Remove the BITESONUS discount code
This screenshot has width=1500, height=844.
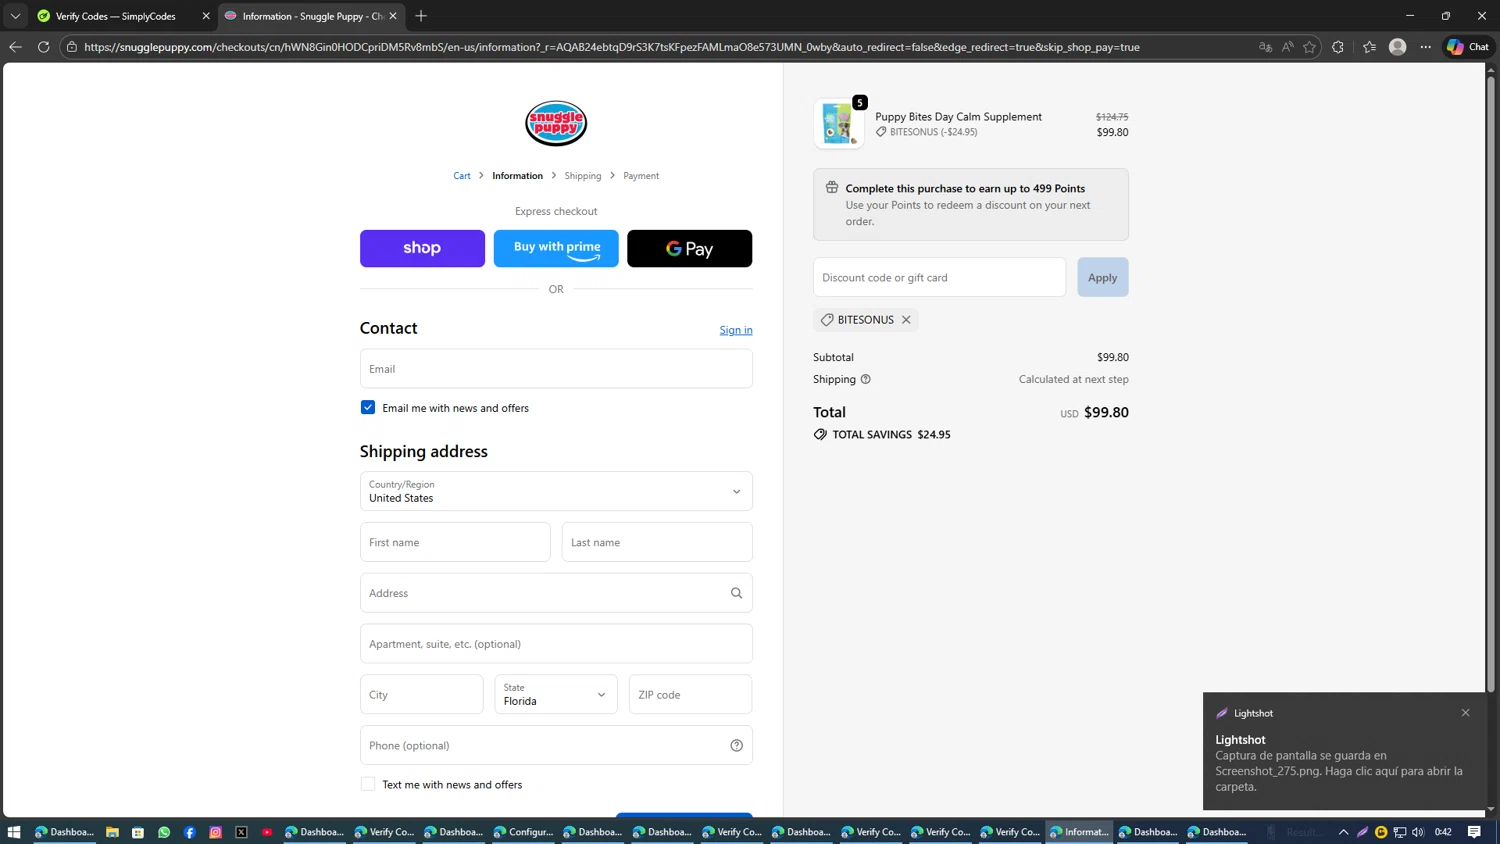[x=906, y=320]
